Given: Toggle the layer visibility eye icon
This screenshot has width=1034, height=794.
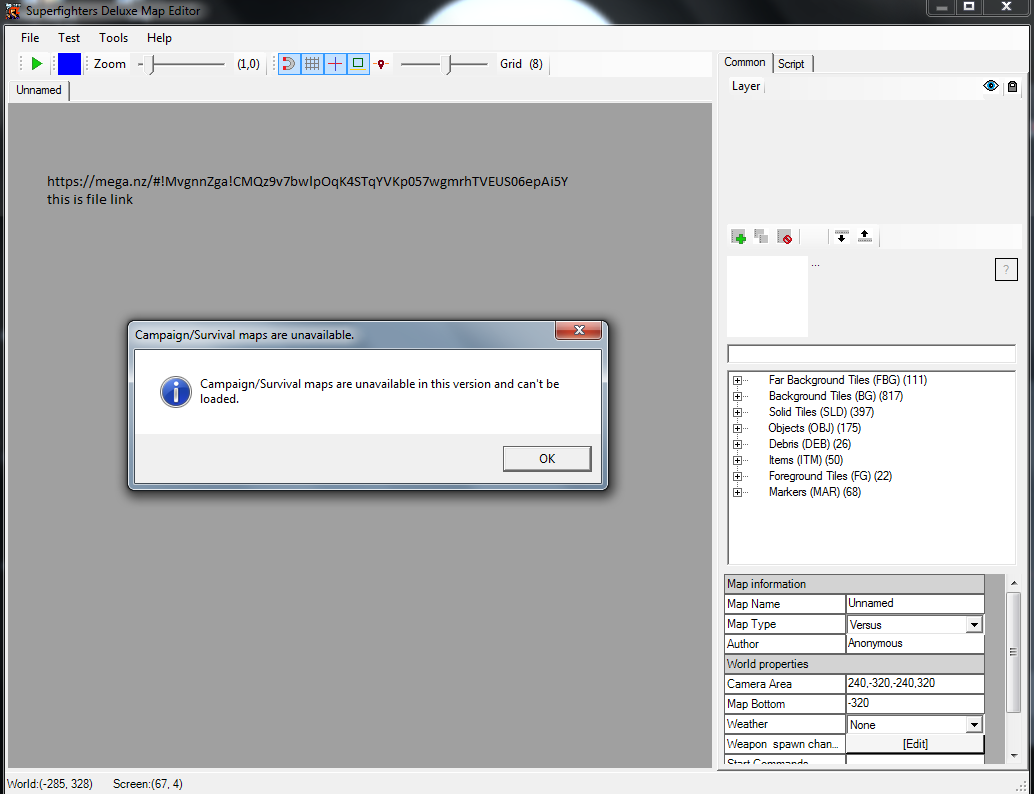Looking at the screenshot, I should click(x=991, y=86).
